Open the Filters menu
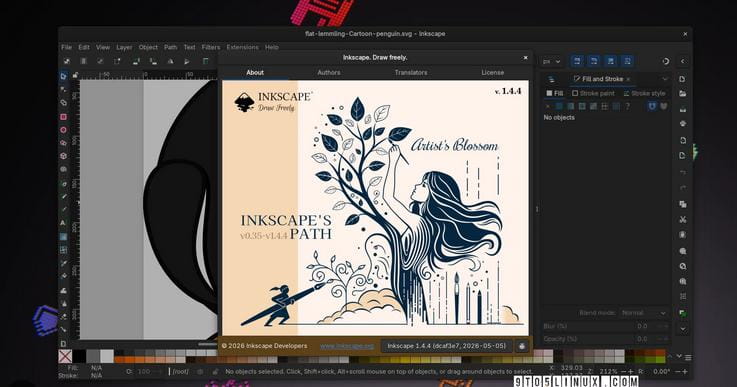This screenshot has height=387, width=737. [x=211, y=47]
